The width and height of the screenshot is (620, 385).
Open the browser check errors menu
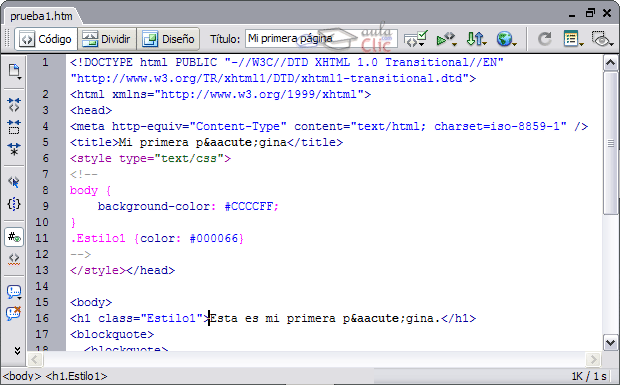click(x=416, y=39)
